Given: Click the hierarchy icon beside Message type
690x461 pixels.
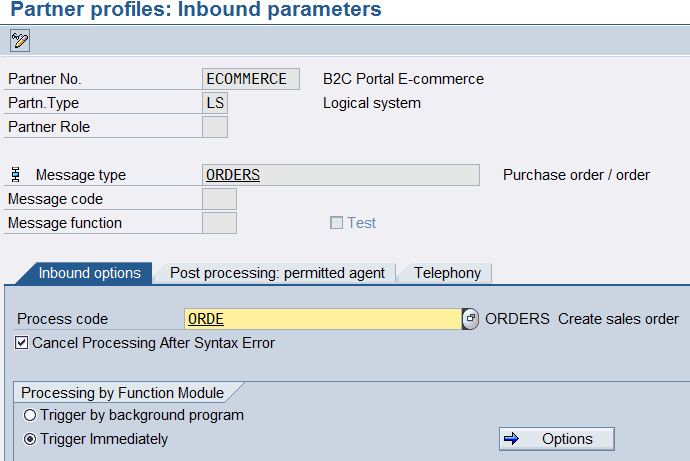Looking at the screenshot, I should point(15,175).
